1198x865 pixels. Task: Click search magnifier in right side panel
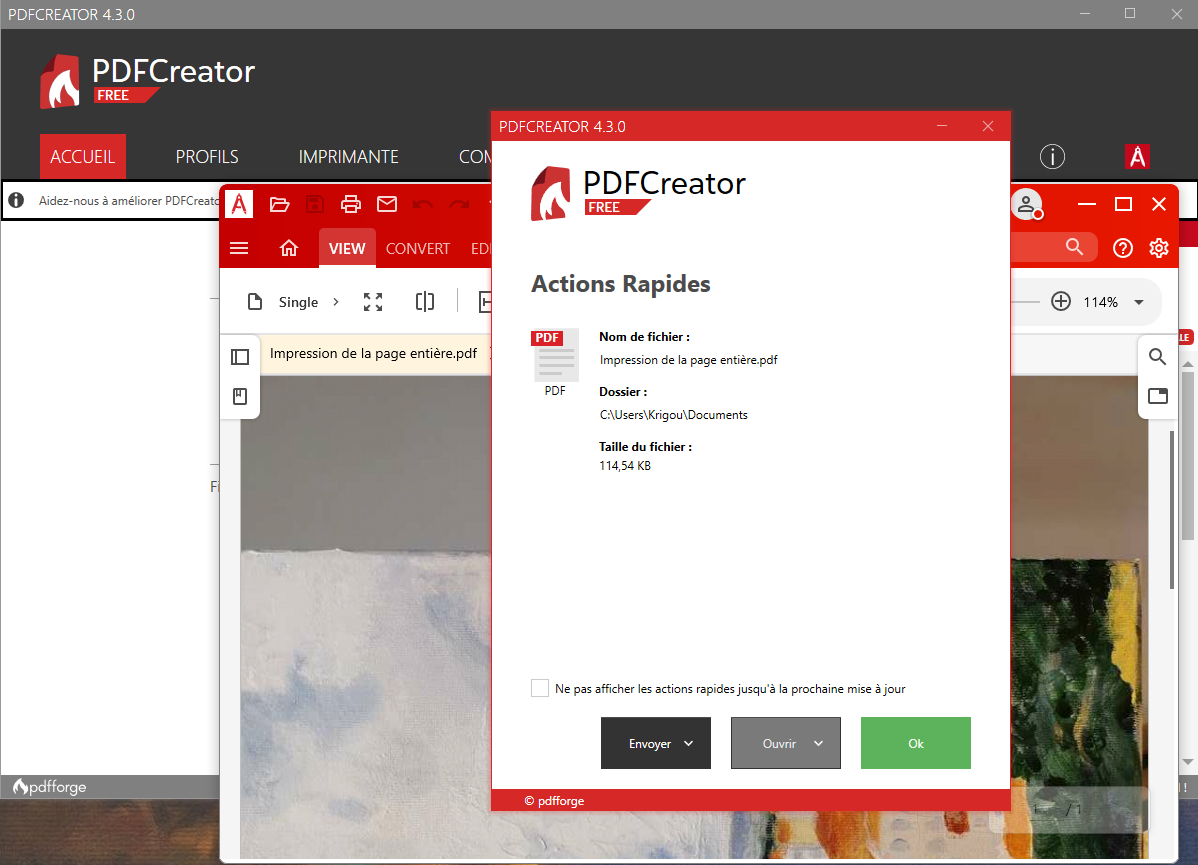click(1158, 357)
